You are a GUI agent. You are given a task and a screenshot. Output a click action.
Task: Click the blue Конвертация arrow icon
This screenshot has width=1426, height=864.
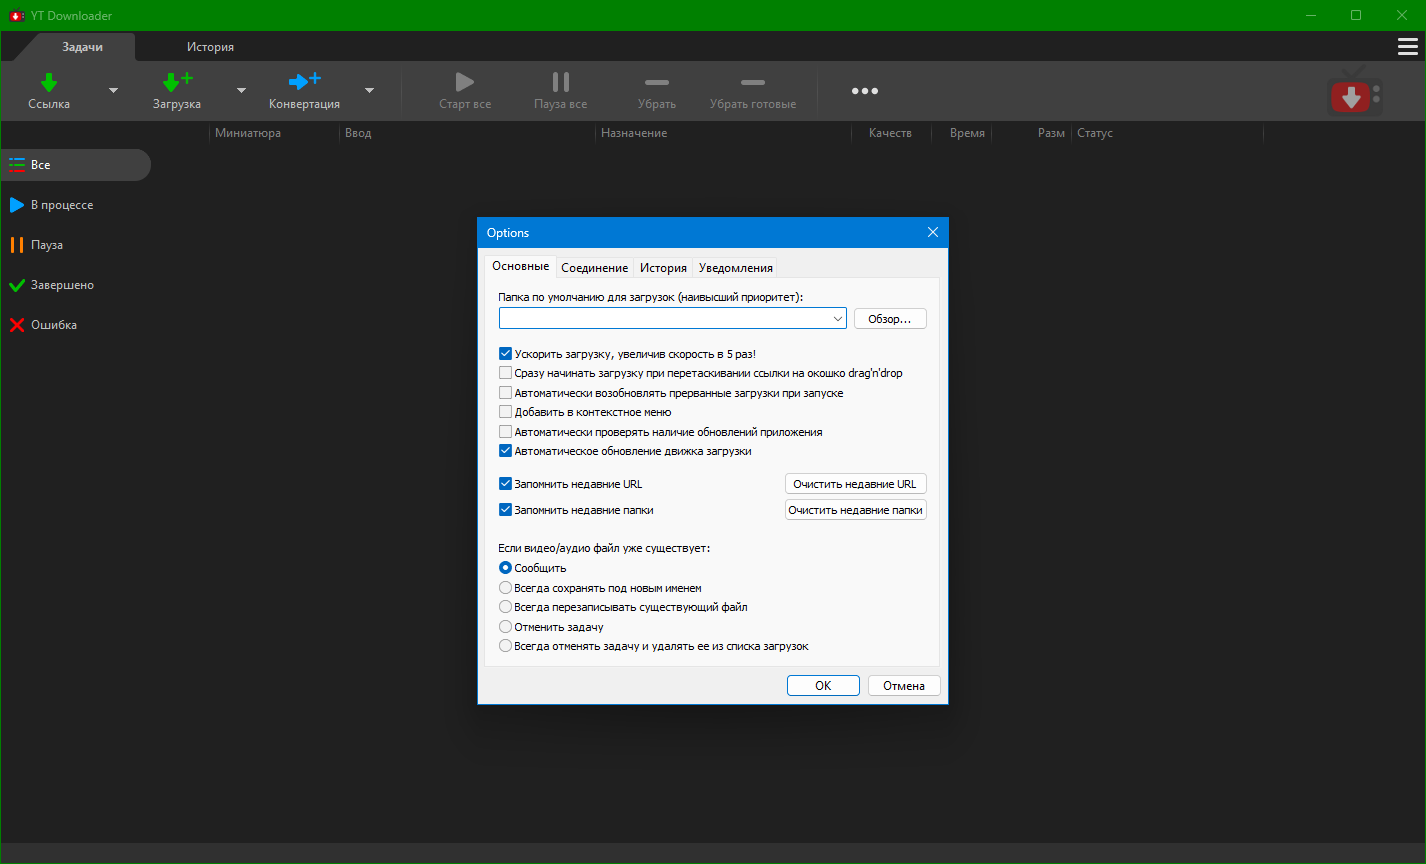coord(304,82)
